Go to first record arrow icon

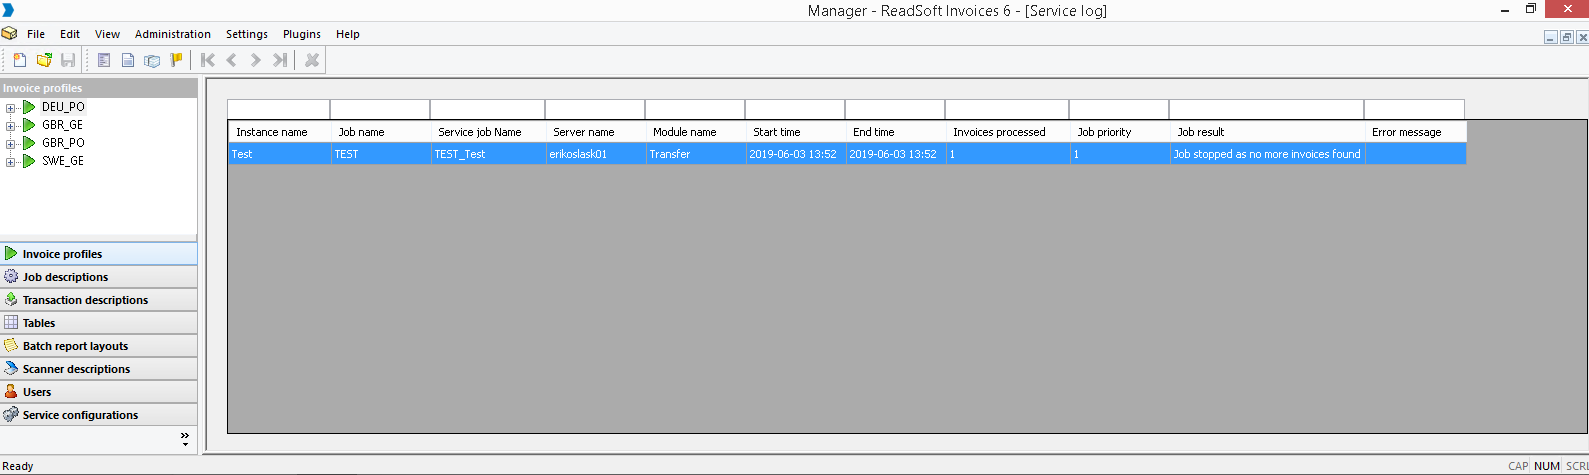click(x=208, y=60)
